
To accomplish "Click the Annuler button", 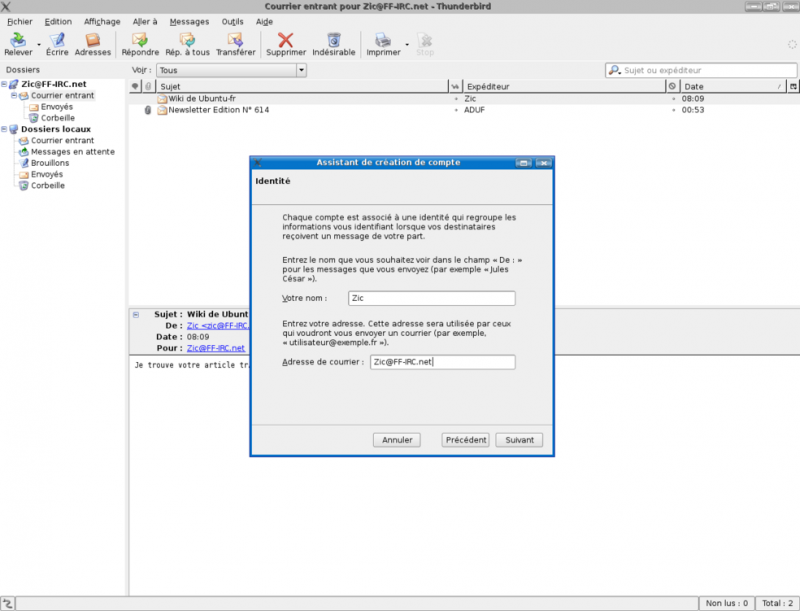I will click(397, 440).
